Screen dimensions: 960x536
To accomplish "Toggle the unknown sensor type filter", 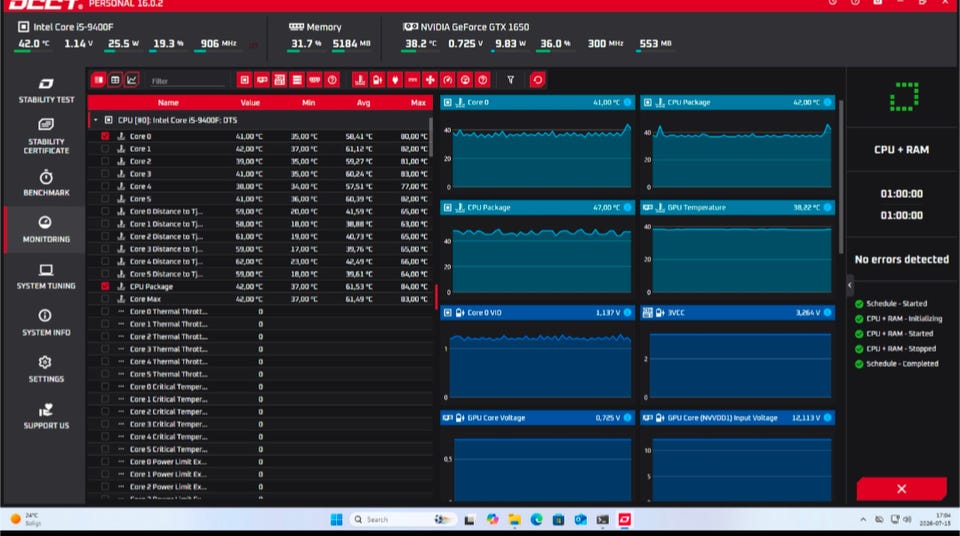I will (482, 80).
